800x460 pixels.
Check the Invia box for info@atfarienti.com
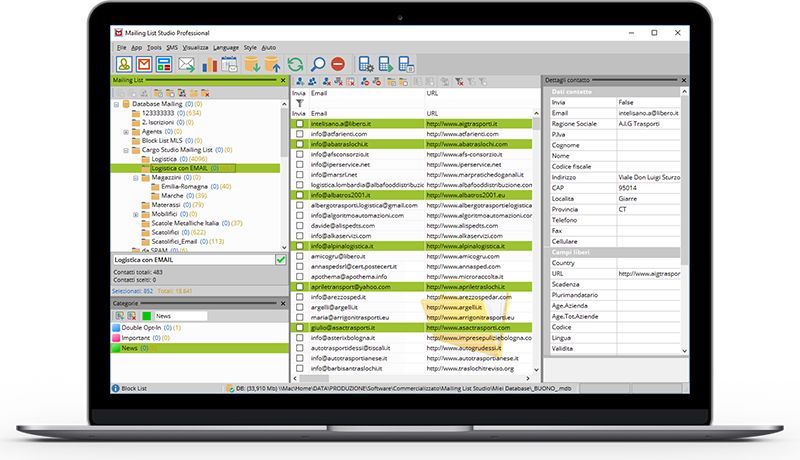(299, 134)
